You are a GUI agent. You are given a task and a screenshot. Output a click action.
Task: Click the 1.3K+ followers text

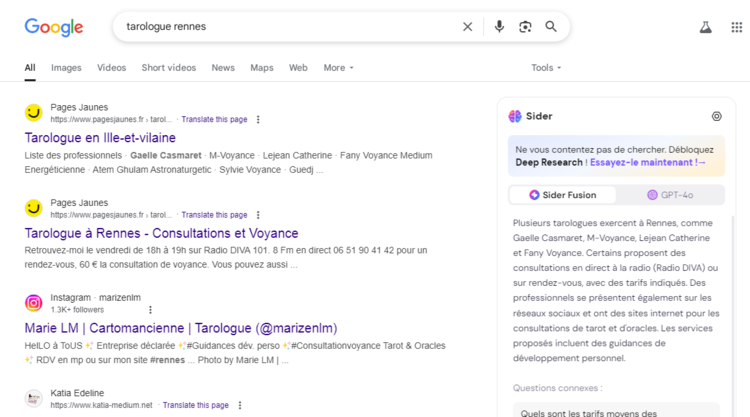tap(77, 310)
